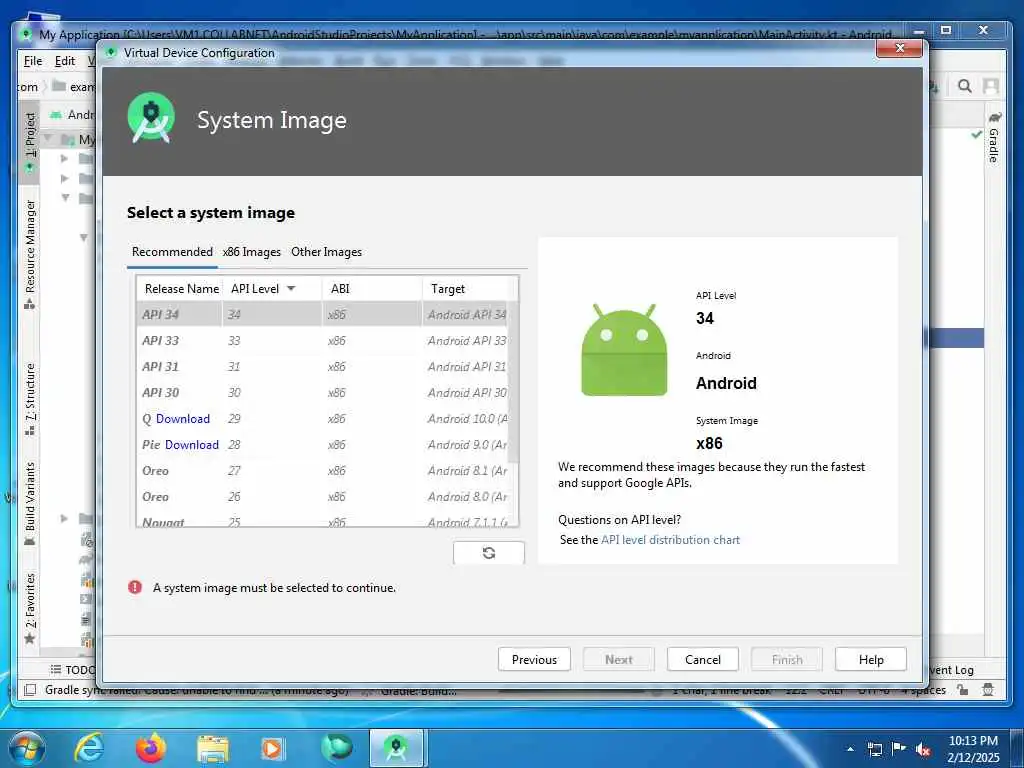The height and width of the screenshot is (768, 1024).
Task: Open the Gradle tool window tab
Action: click(994, 138)
